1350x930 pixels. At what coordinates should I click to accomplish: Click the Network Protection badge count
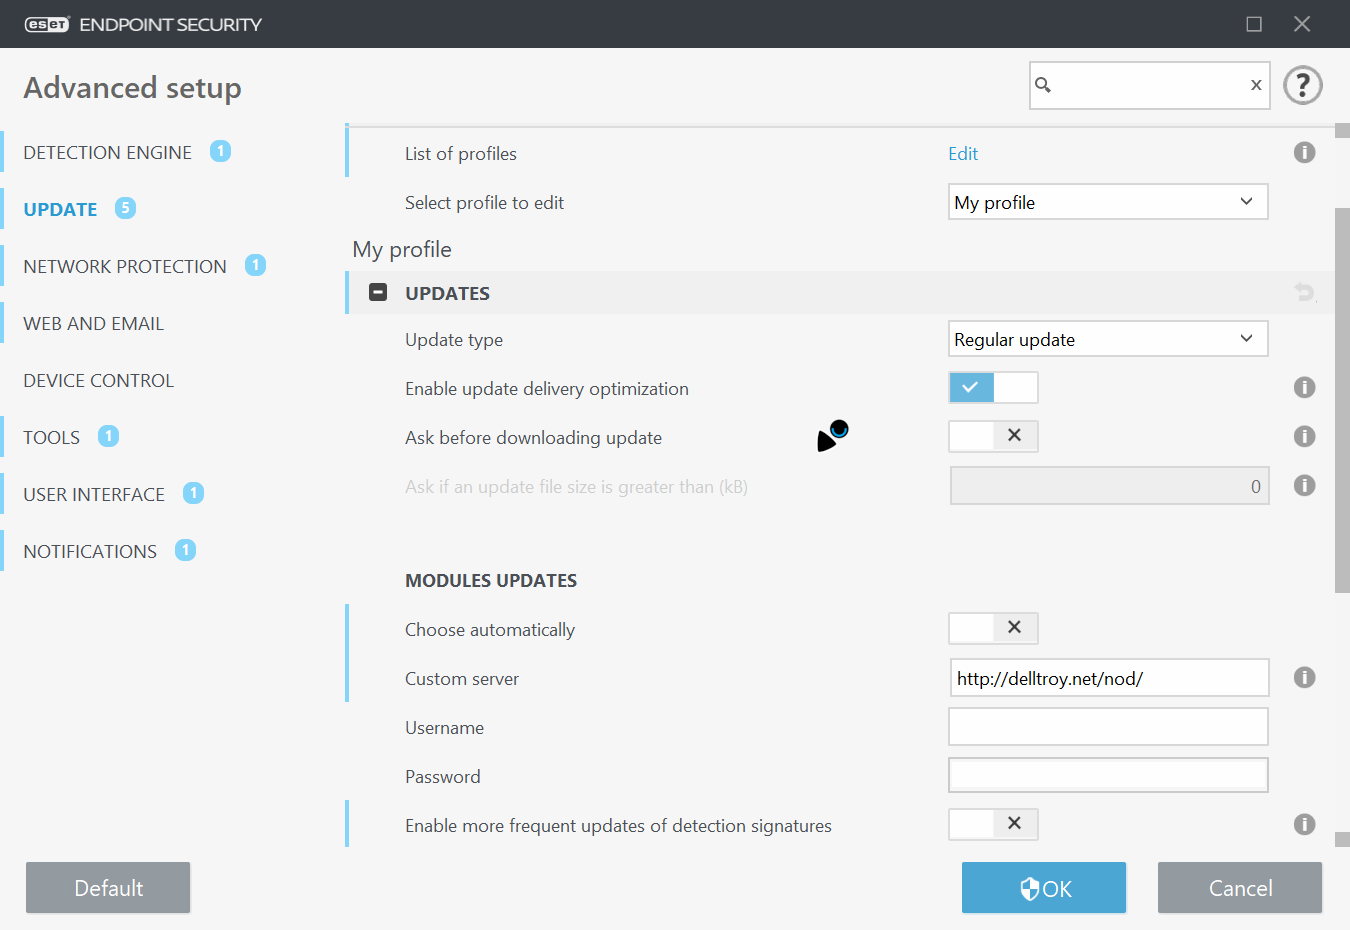point(255,265)
